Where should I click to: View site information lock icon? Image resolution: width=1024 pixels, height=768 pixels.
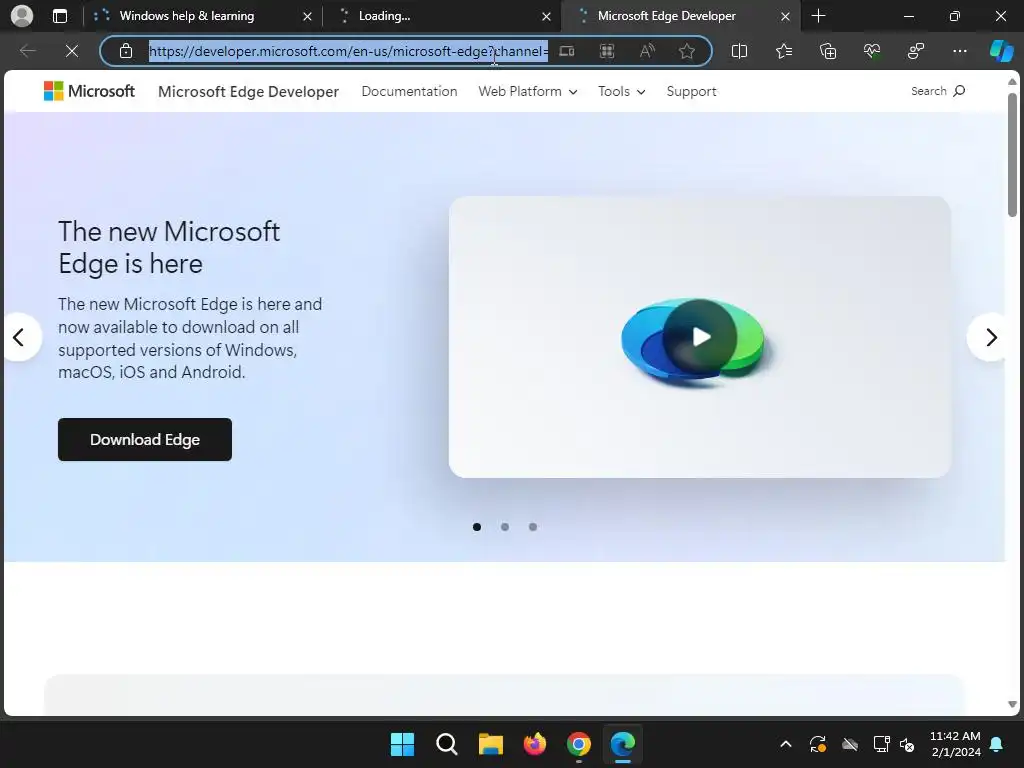click(126, 51)
